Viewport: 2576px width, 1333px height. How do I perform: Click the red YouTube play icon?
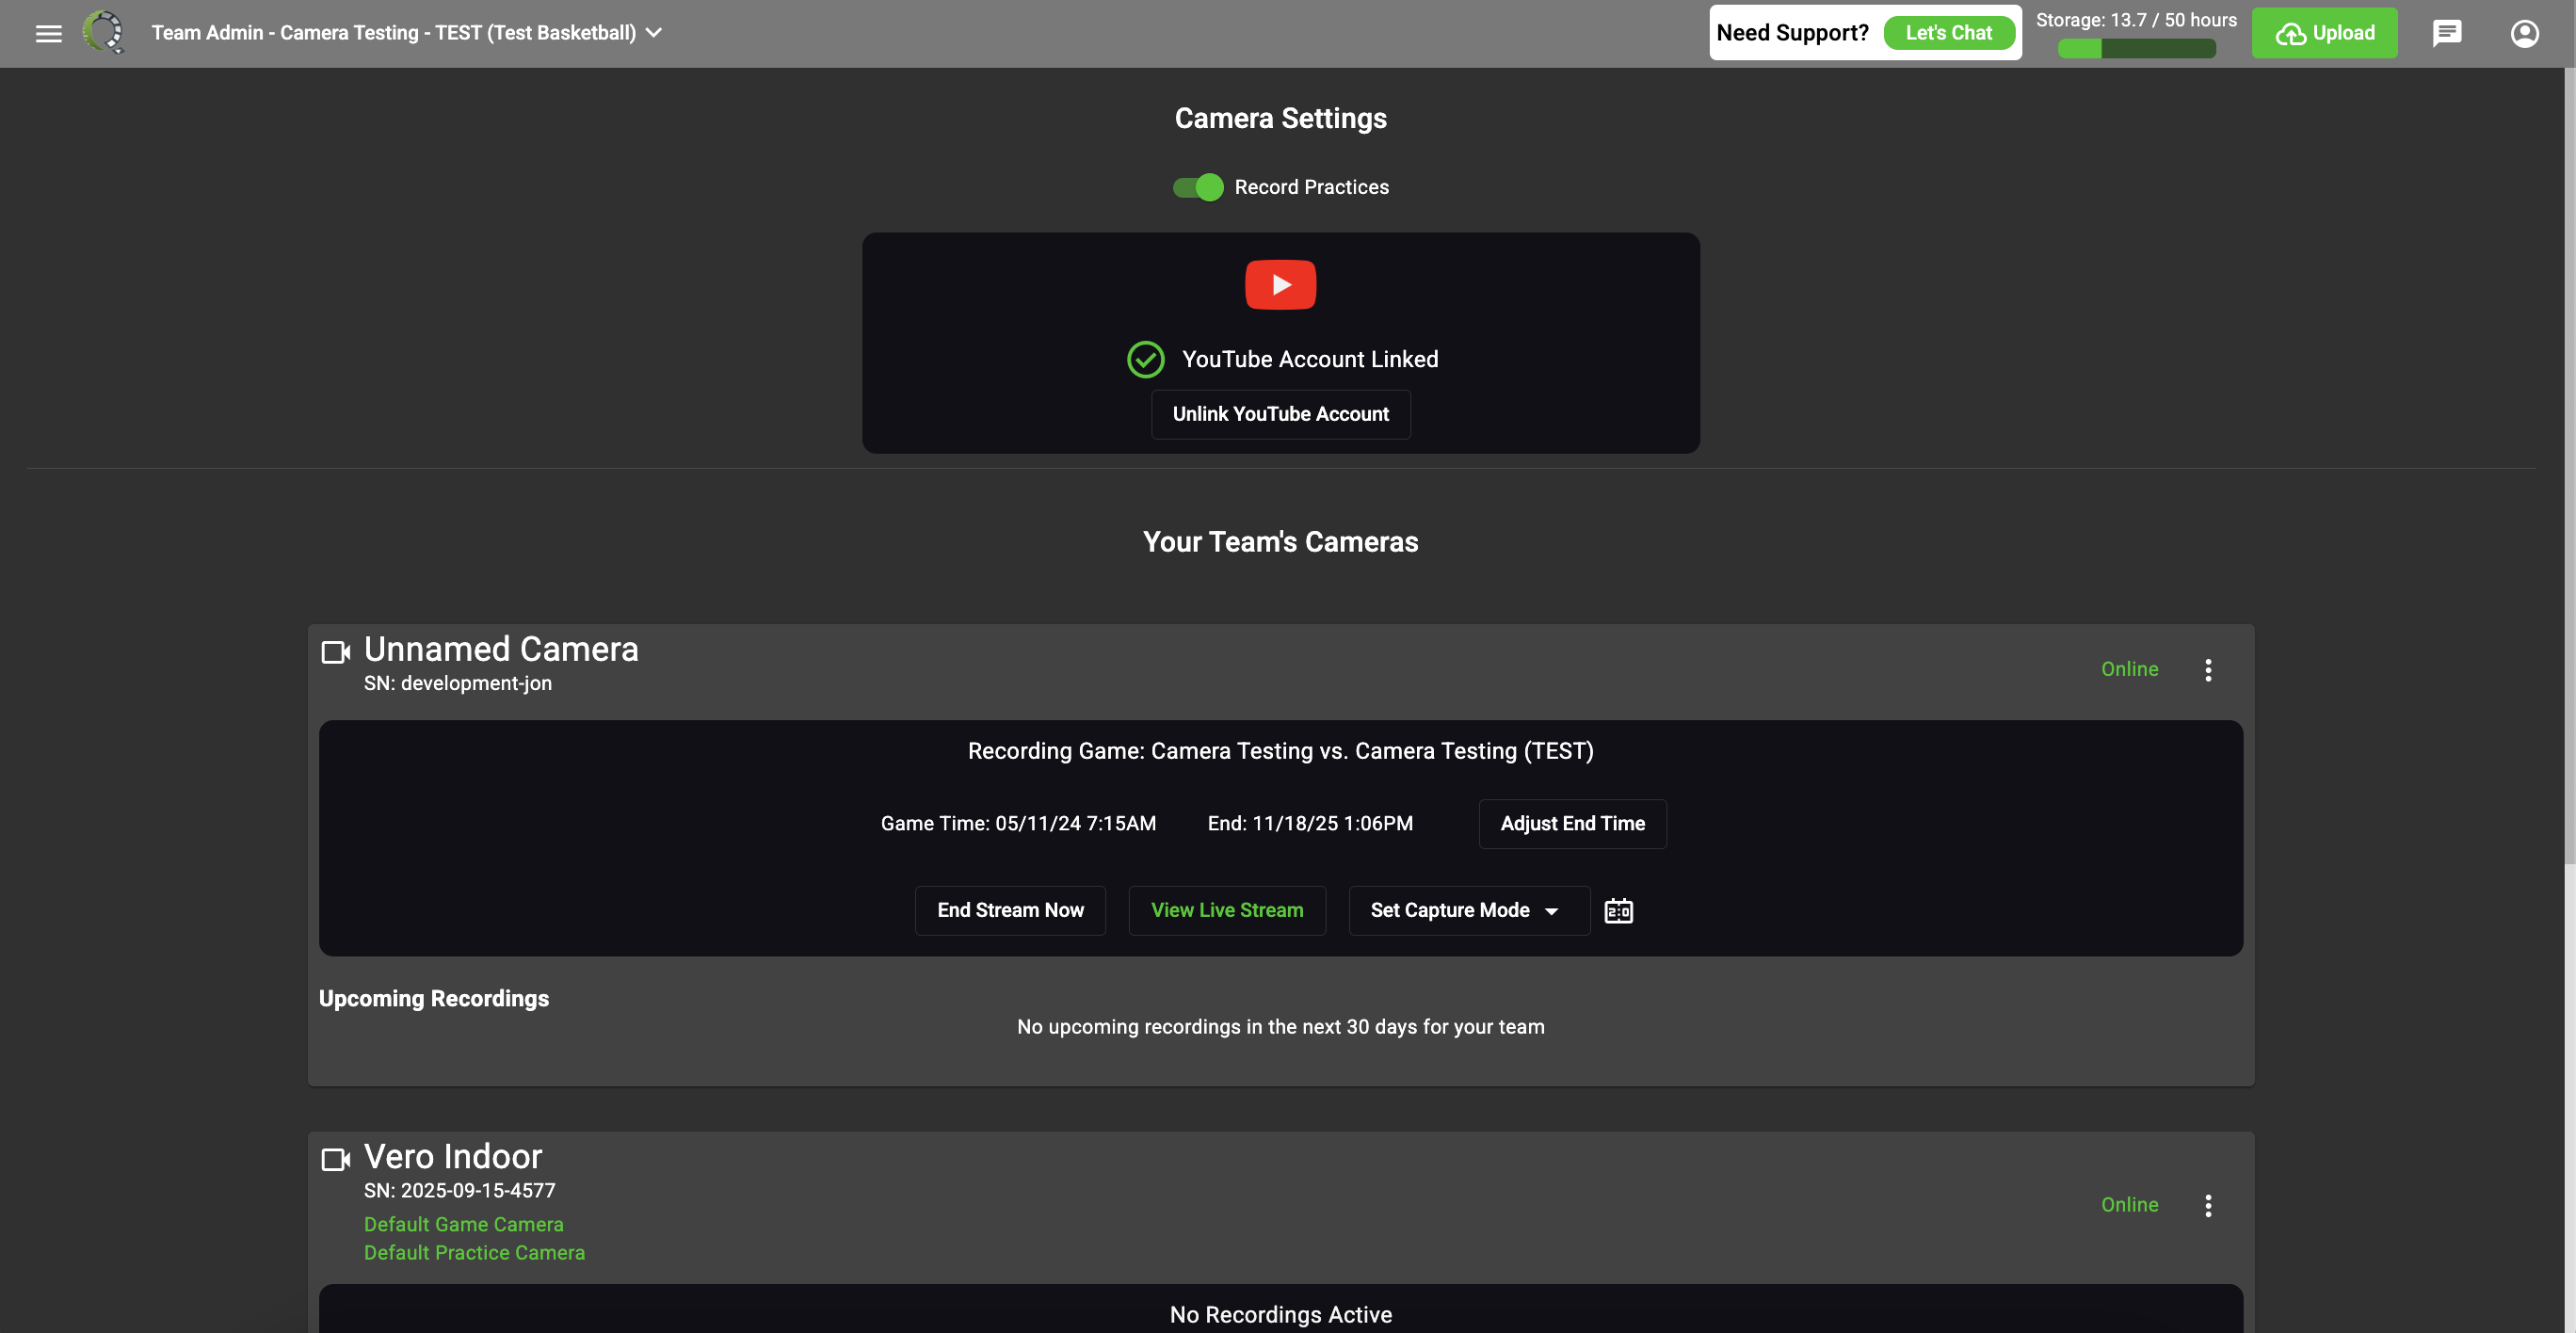click(x=1280, y=285)
